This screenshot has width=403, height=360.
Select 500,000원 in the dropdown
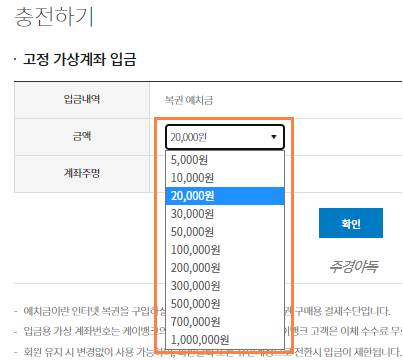(225, 304)
